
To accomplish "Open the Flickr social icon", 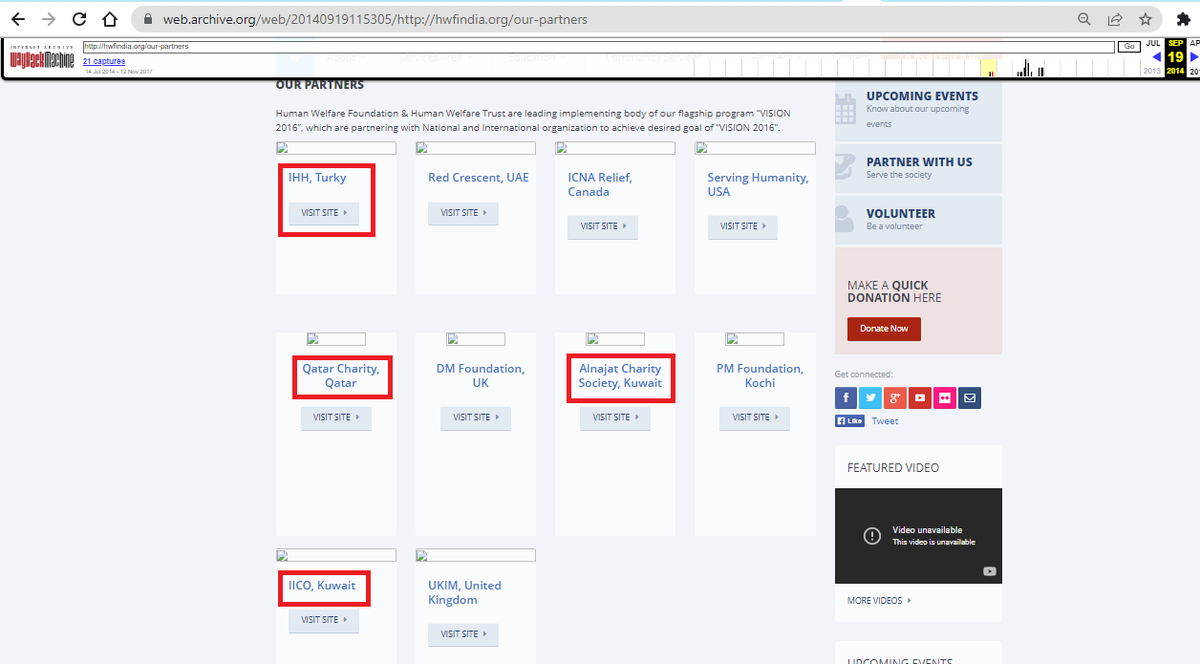I will tap(945, 398).
